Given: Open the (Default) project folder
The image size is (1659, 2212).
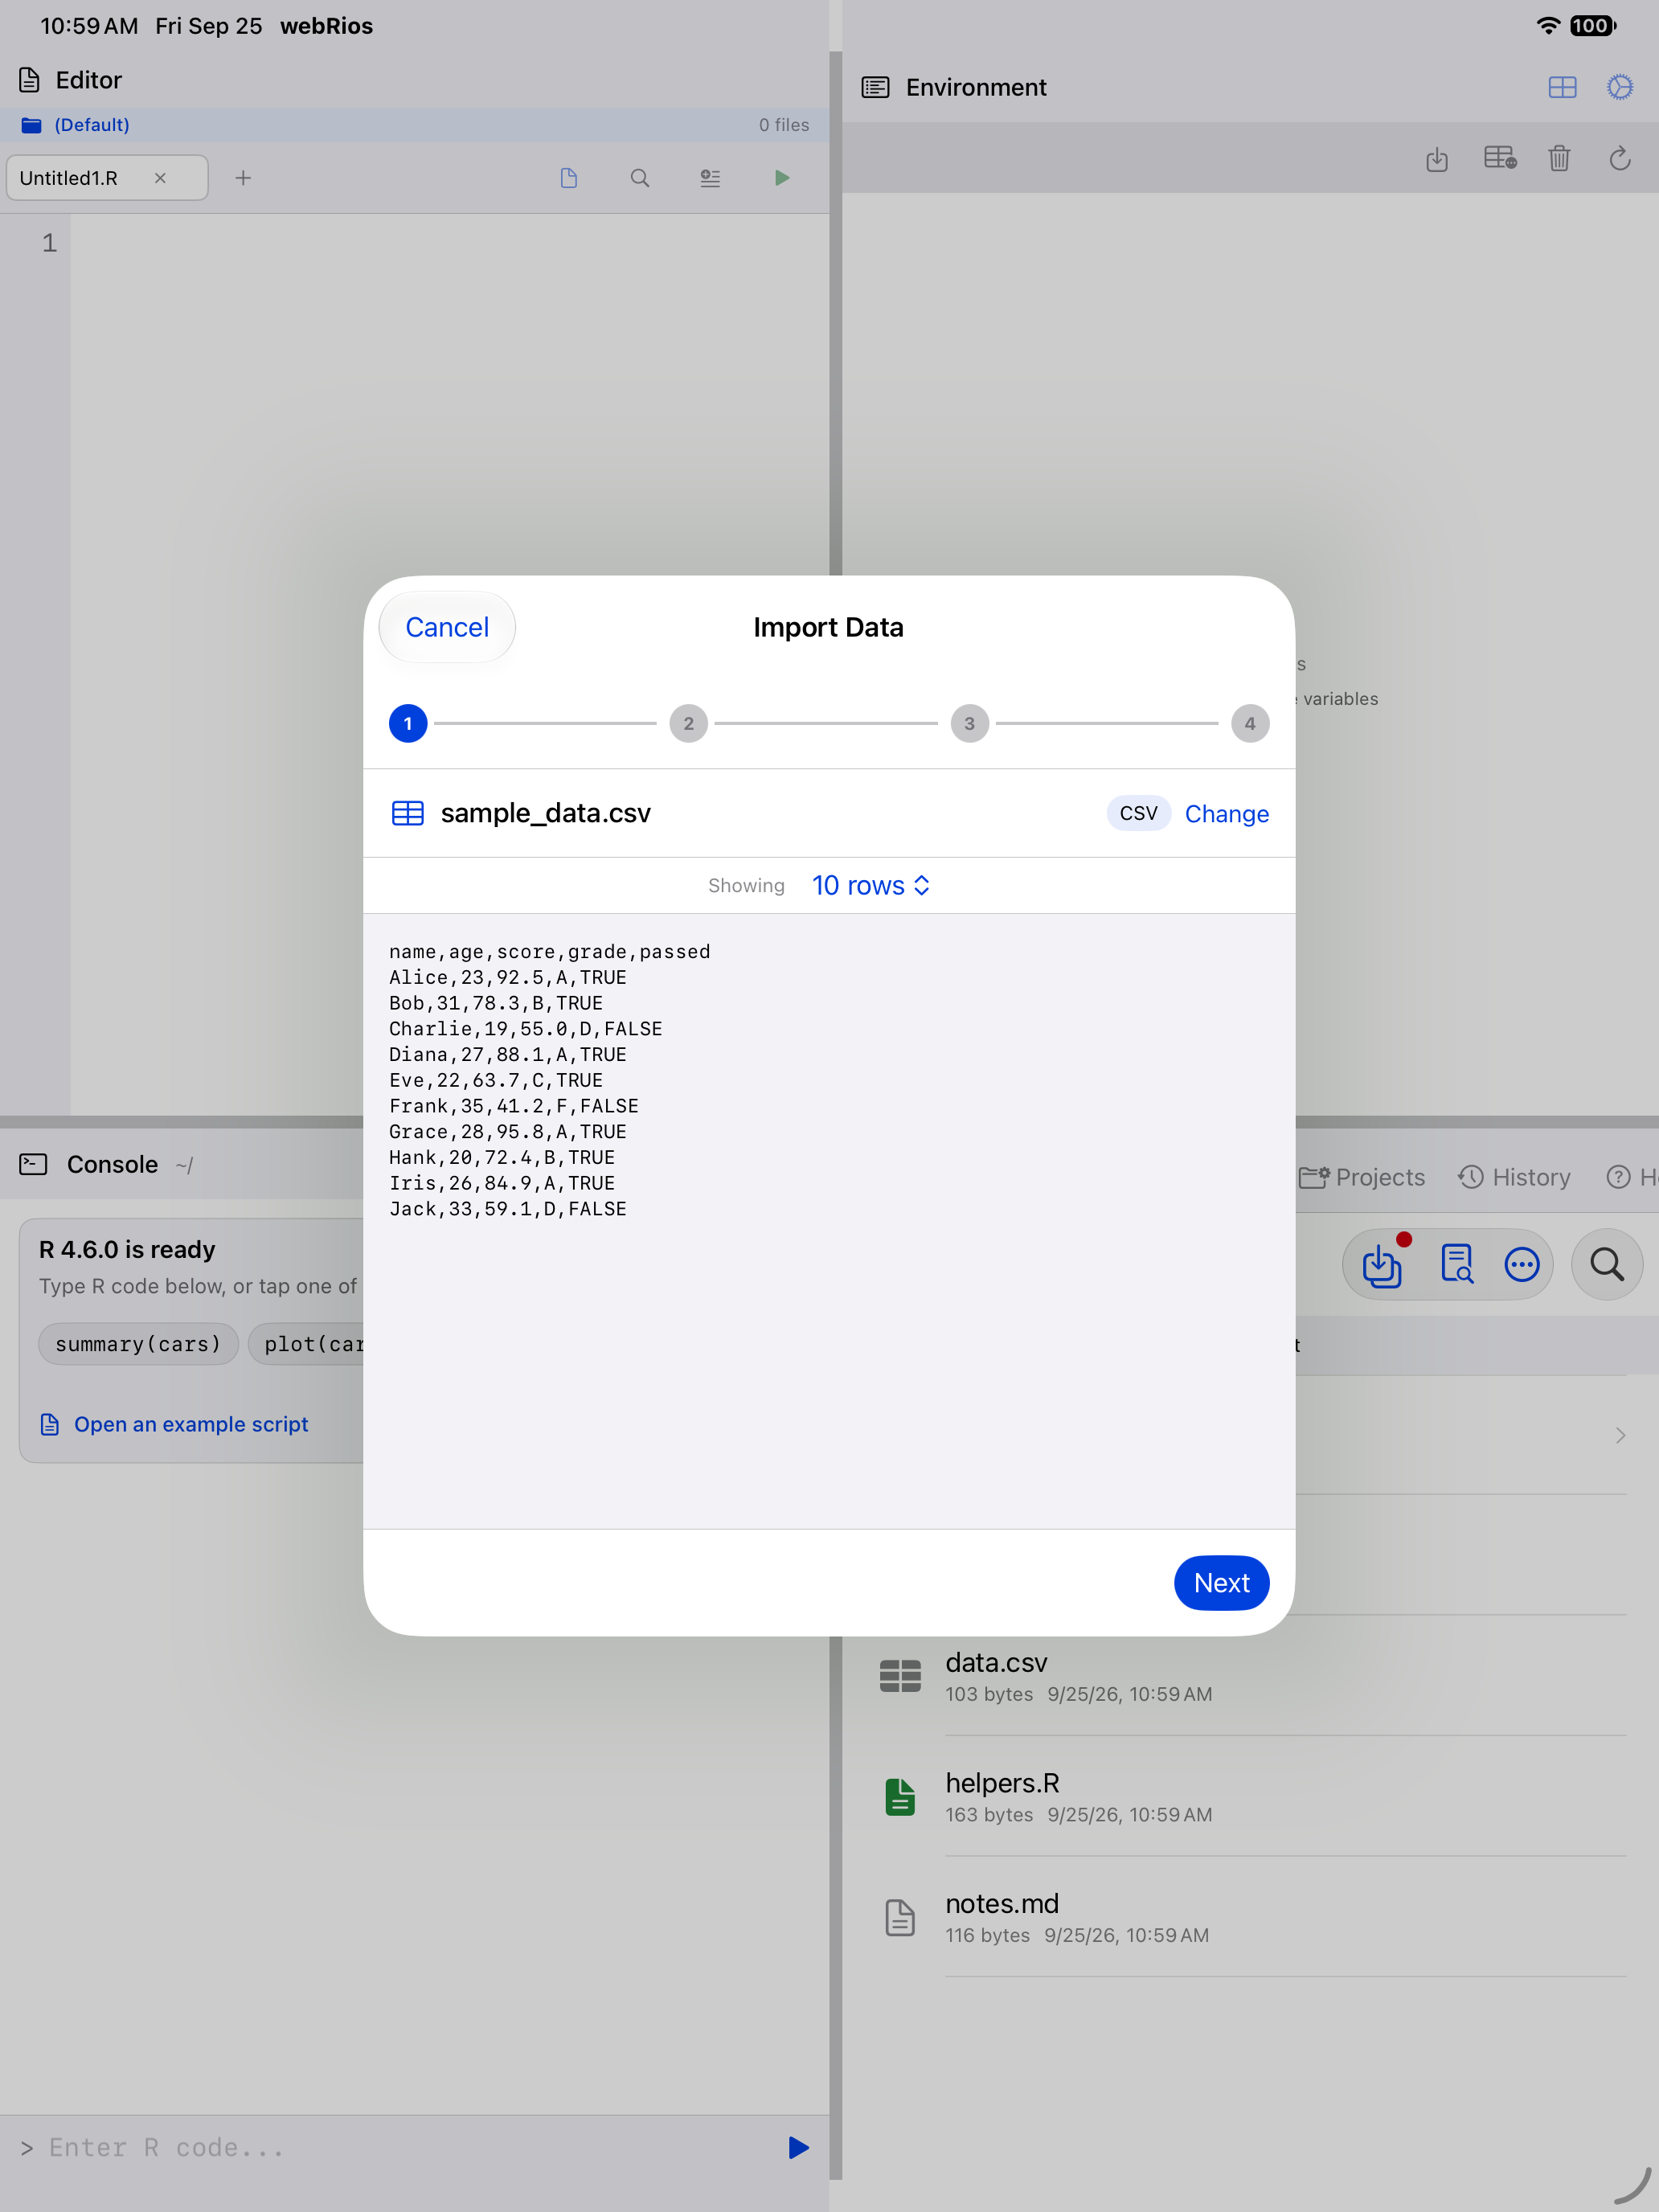Looking at the screenshot, I should 76,125.
